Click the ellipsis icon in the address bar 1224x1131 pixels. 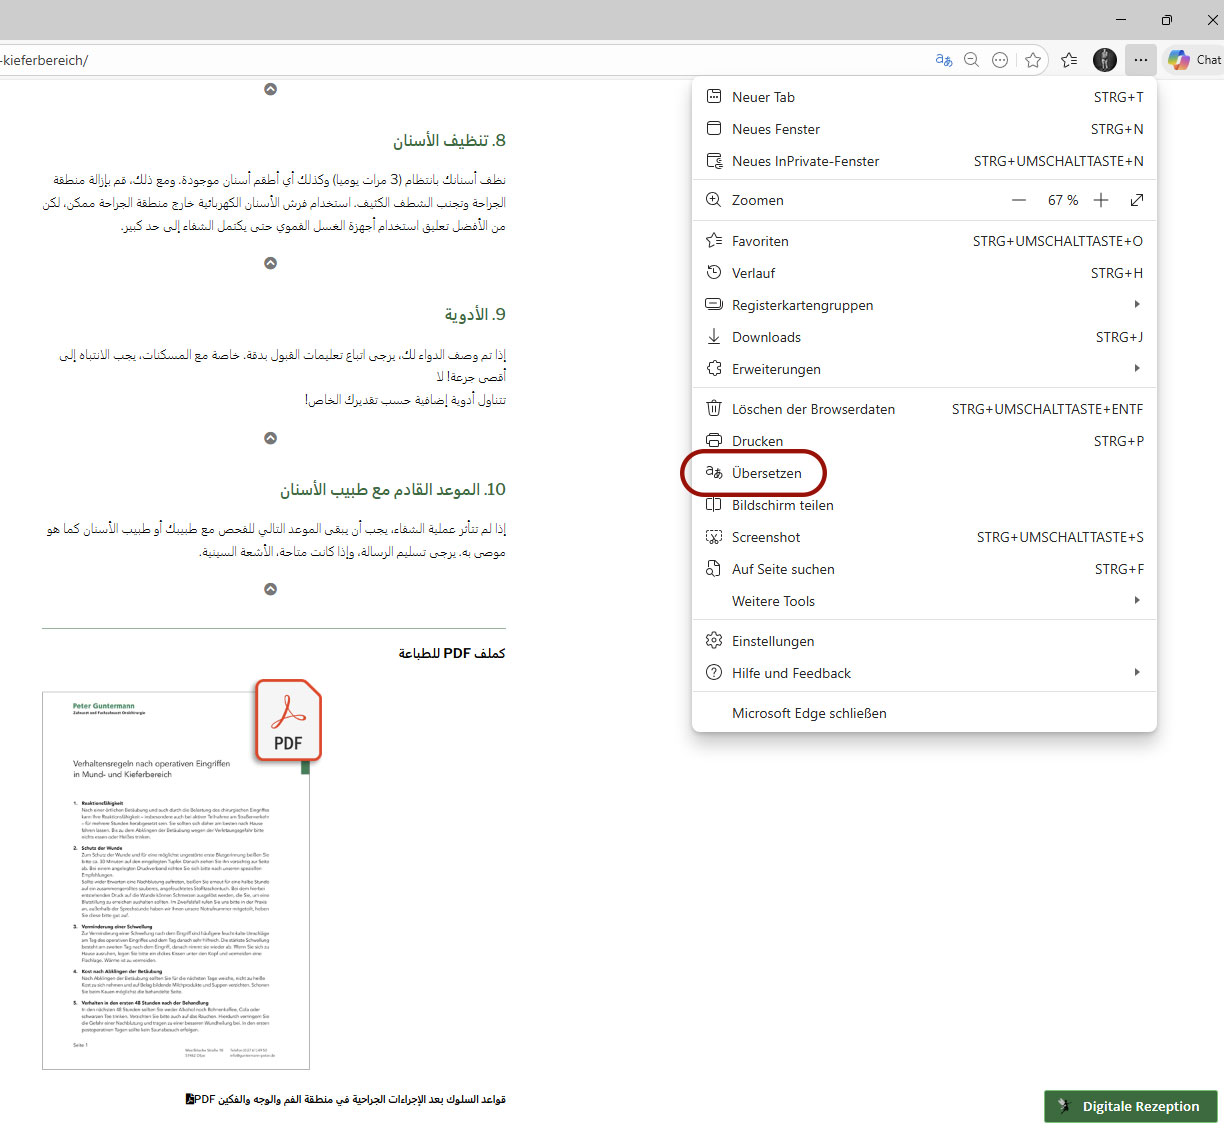pos(1000,60)
